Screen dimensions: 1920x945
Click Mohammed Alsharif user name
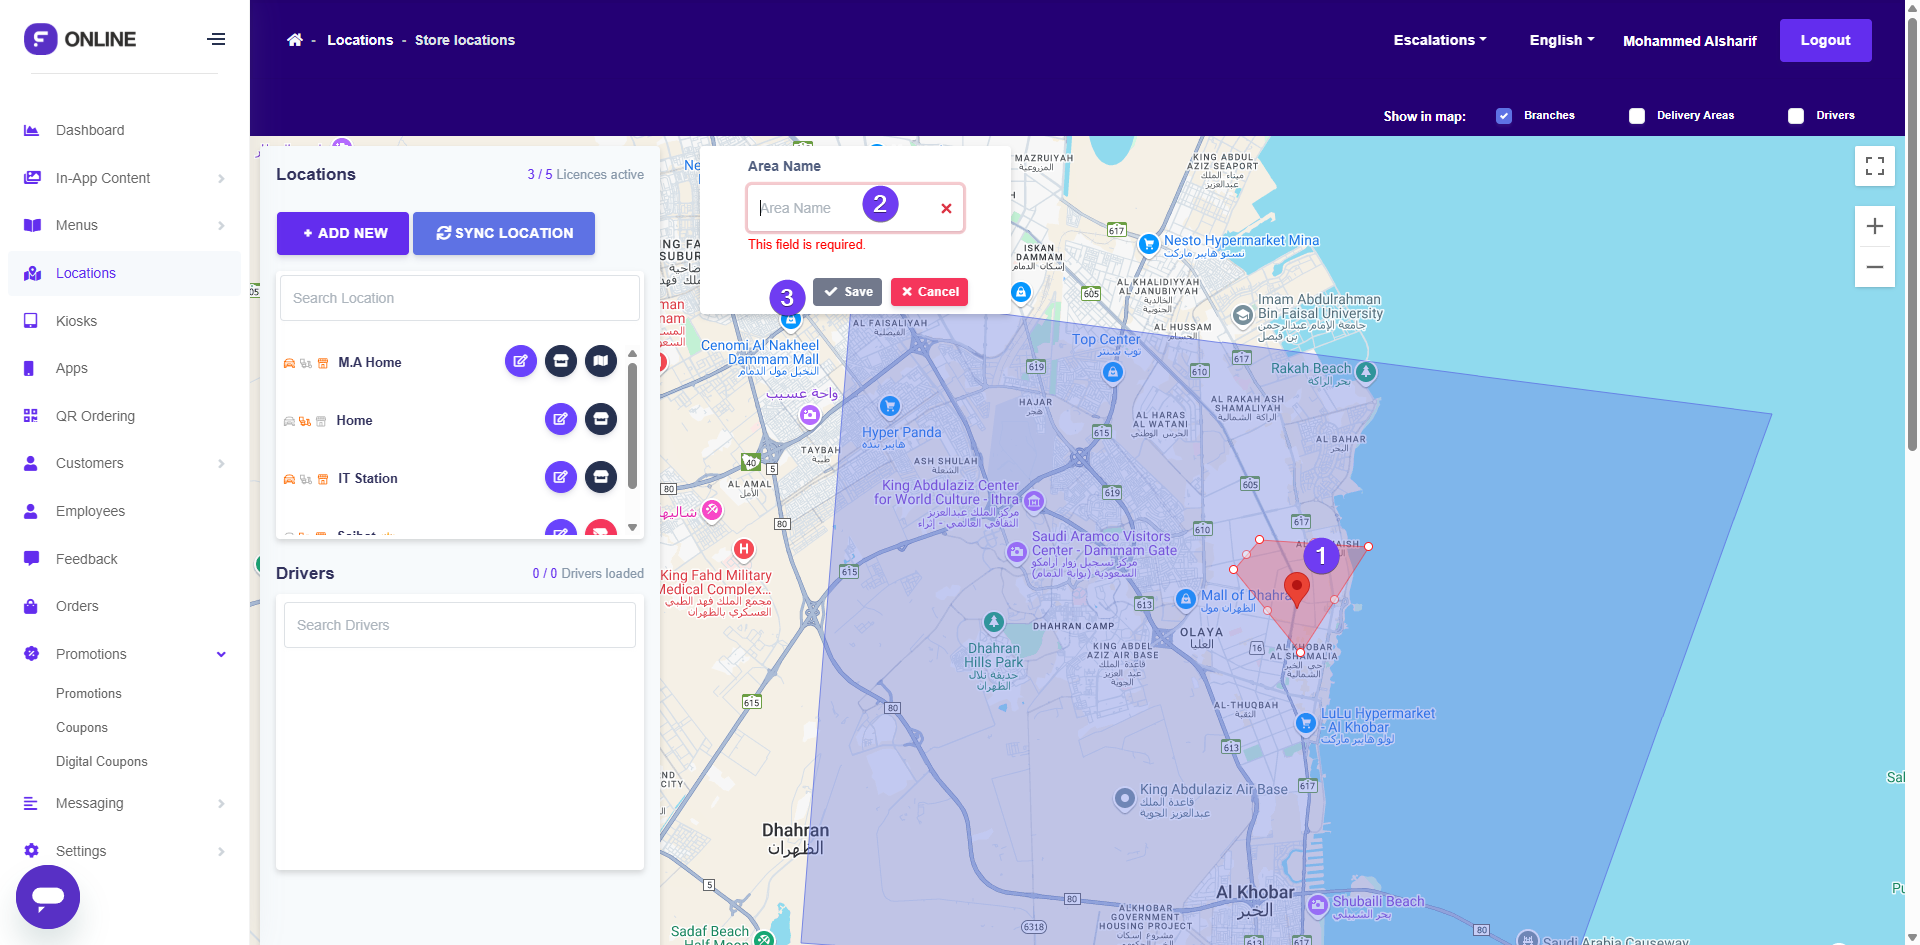pyautogui.click(x=1689, y=41)
